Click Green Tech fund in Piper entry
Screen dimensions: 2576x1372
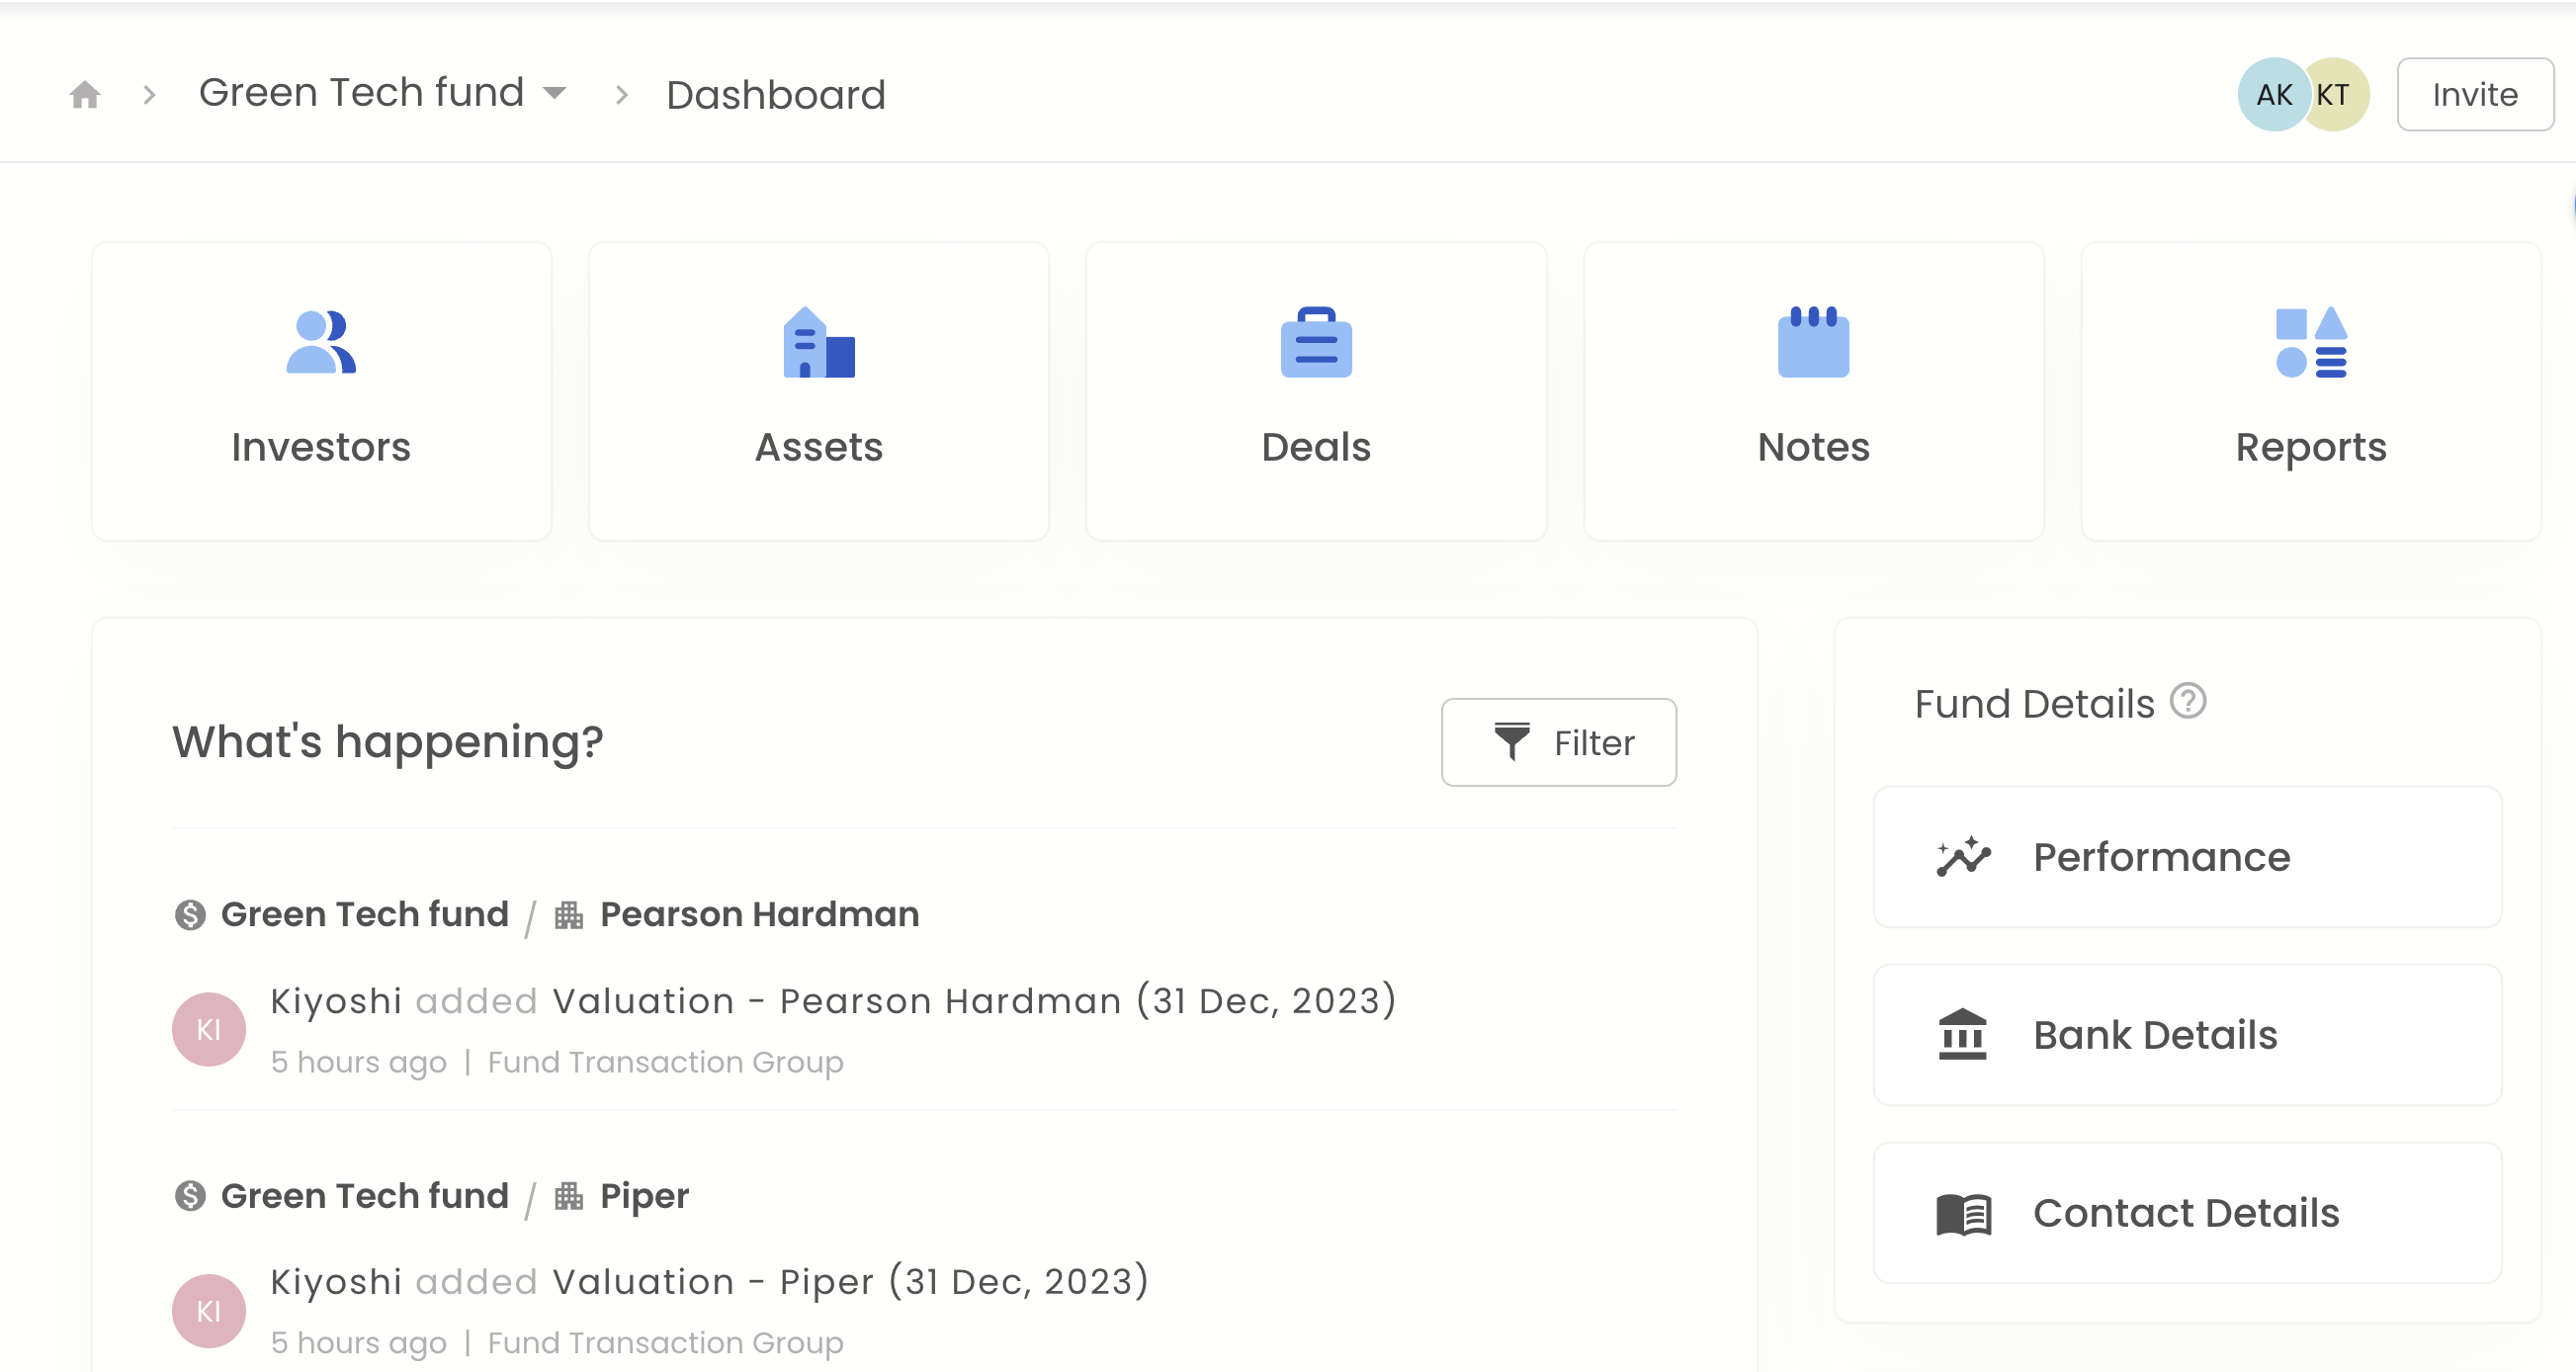364,1196
